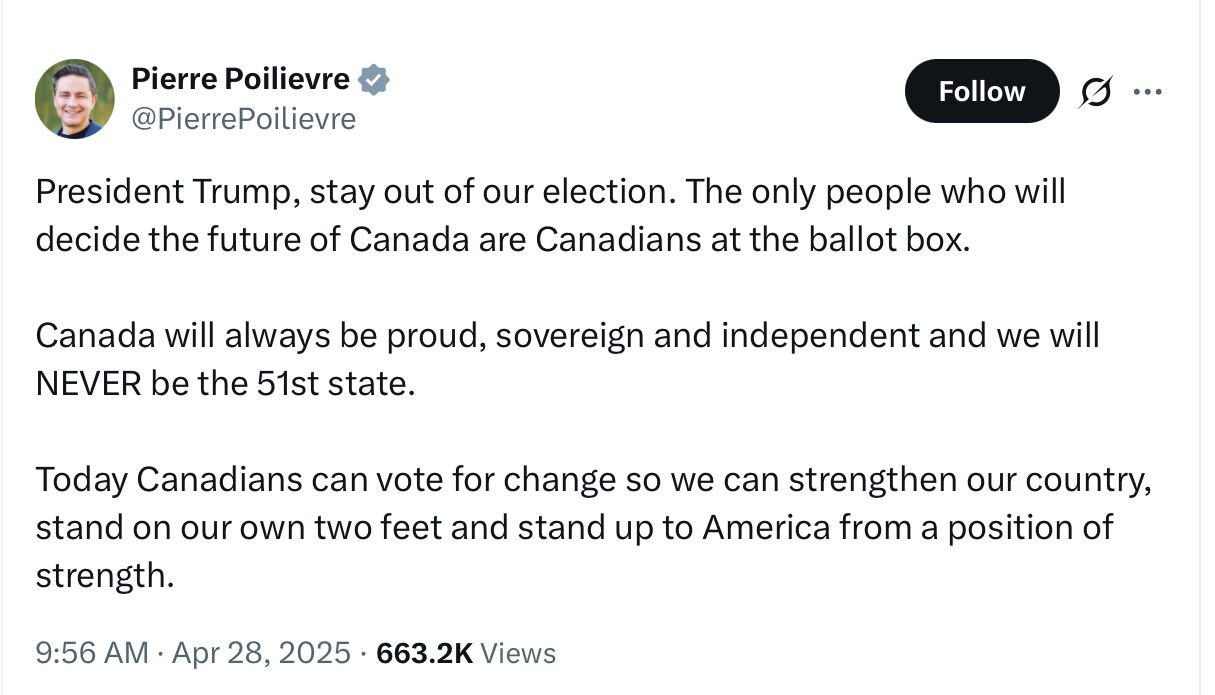1215x695 pixels.
Task: Open Pierre Poilievre's profile photo
Action: (74, 98)
